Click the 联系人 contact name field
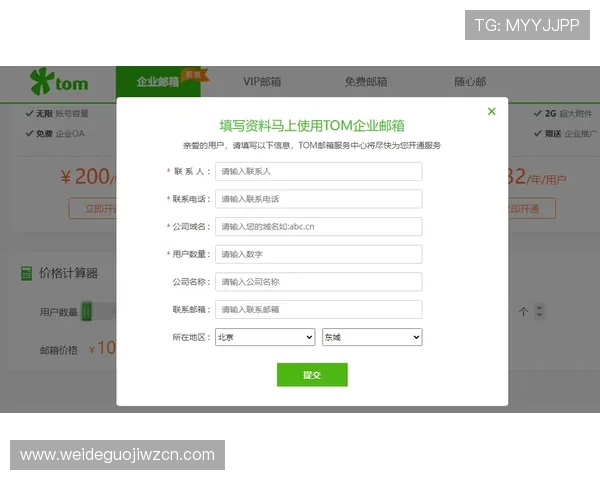600x480 pixels. point(318,172)
